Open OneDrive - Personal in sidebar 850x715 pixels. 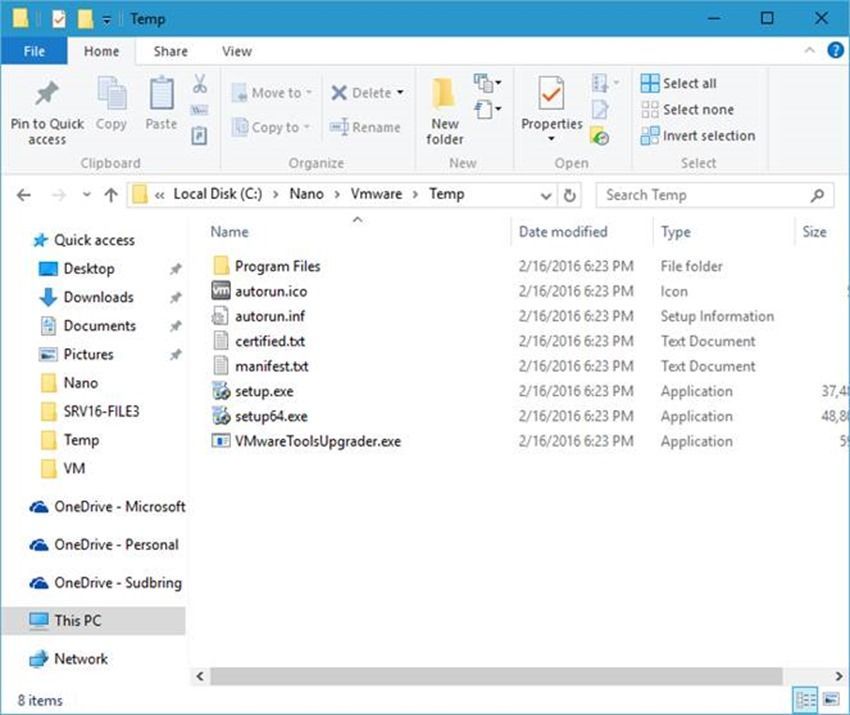pyautogui.click(x=116, y=544)
